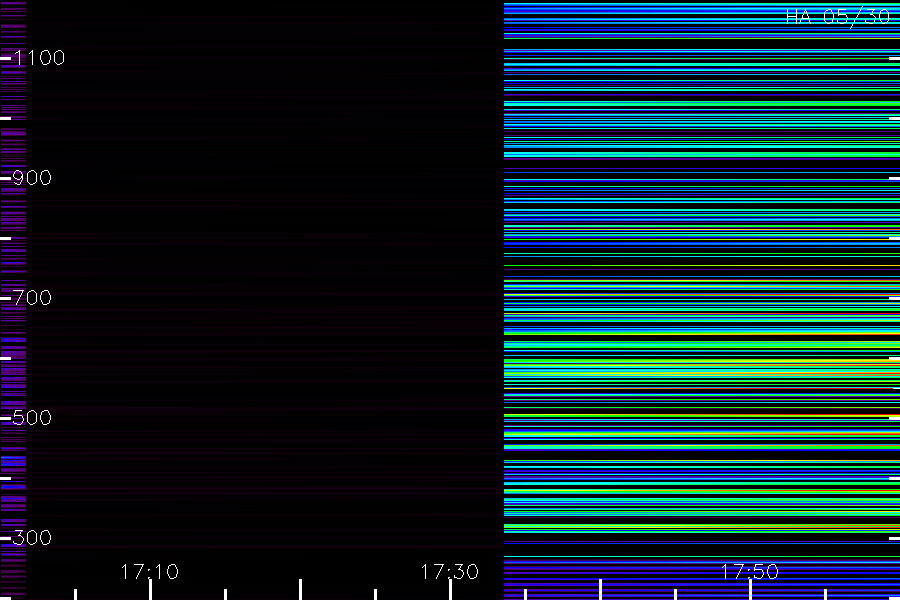Click the 1100 frequency axis label
The width and height of the screenshot is (900, 600).
point(39,58)
